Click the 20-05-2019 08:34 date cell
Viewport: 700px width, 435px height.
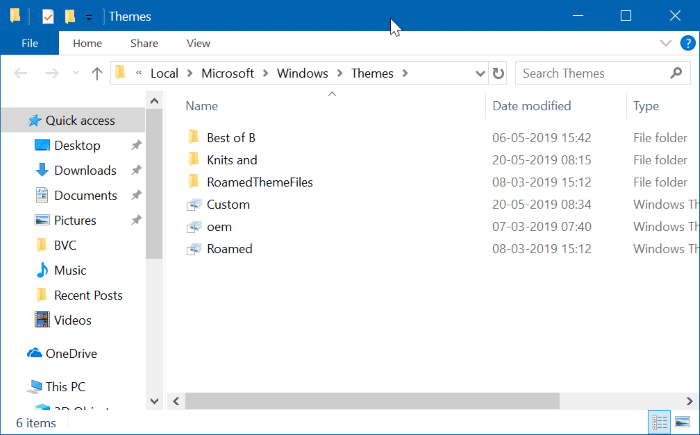click(x=542, y=205)
